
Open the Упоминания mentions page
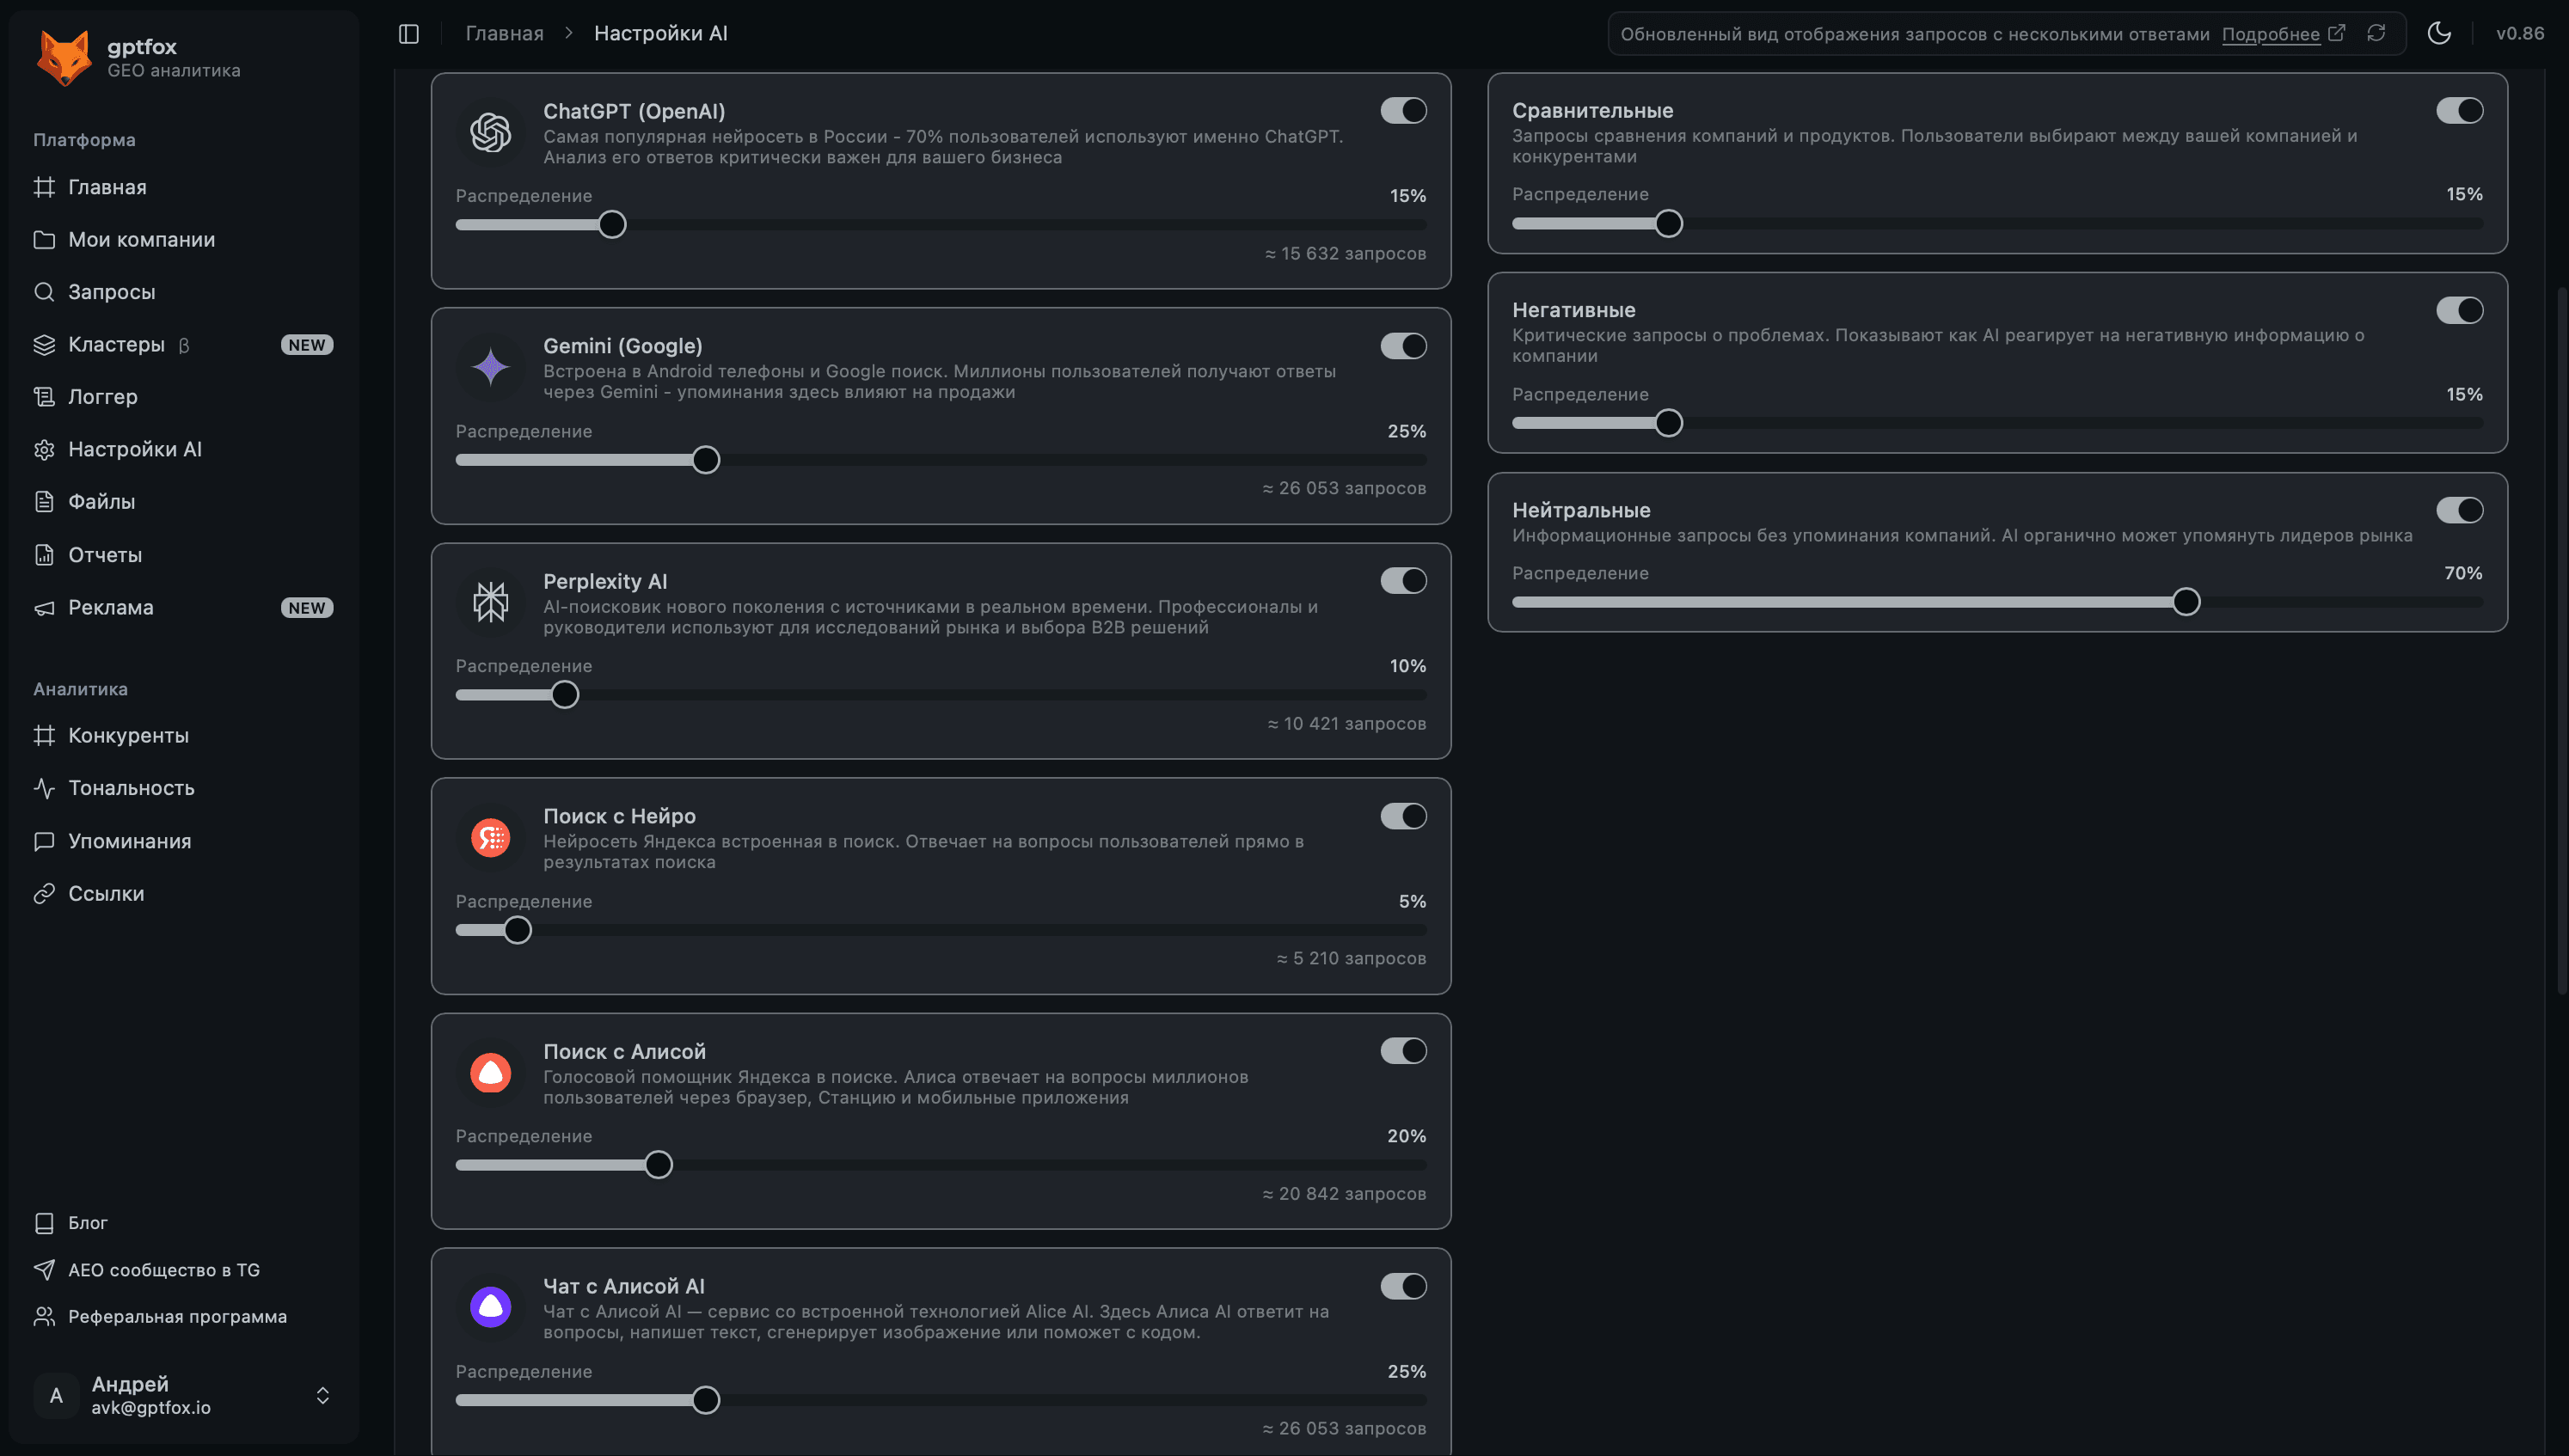[129, 841]
